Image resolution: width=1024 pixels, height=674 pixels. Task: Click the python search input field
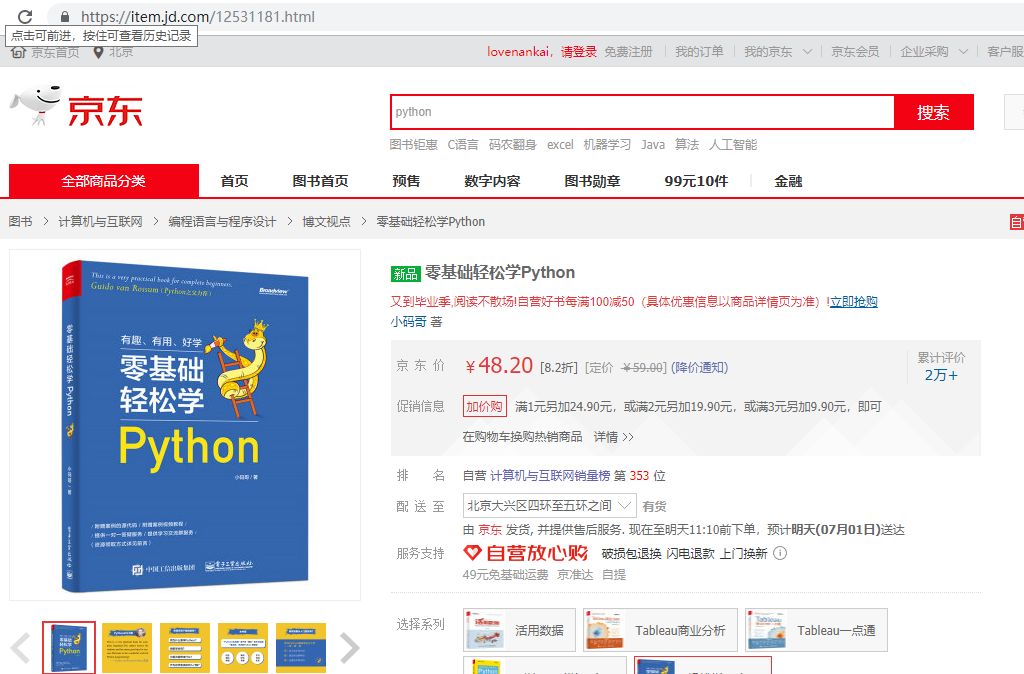tap(643, 112)
